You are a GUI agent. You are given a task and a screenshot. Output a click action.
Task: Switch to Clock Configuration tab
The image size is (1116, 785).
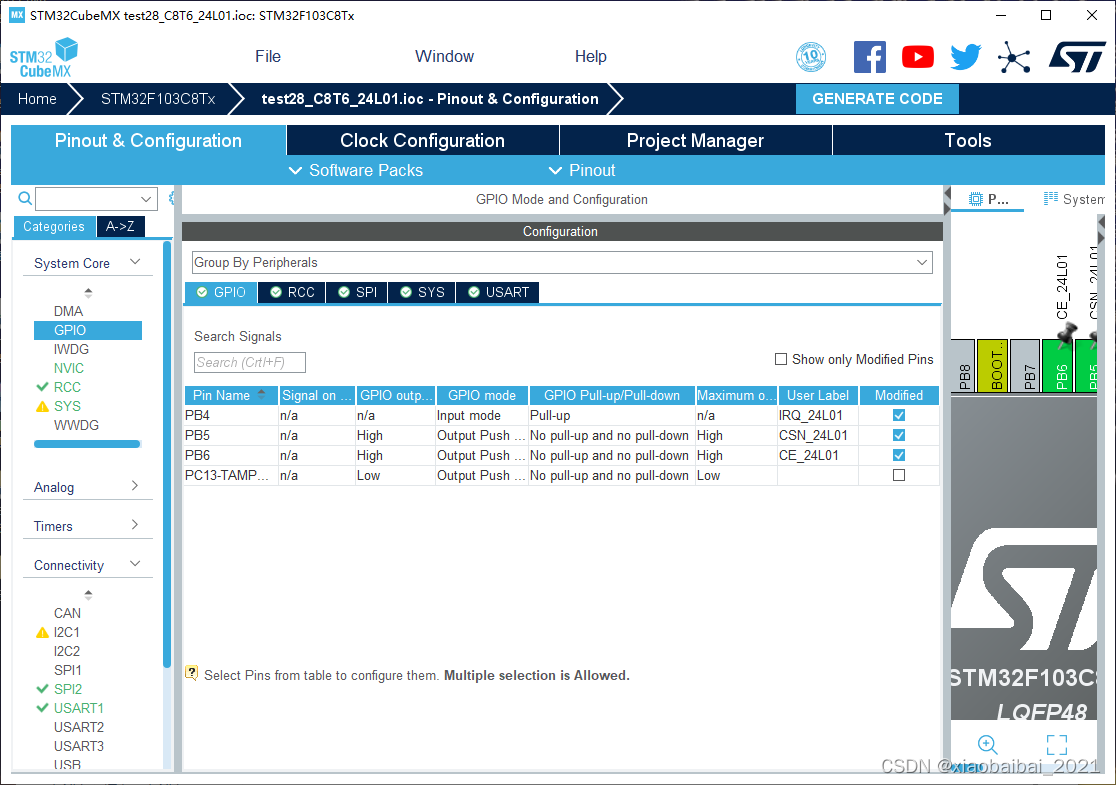click(423, 141)
